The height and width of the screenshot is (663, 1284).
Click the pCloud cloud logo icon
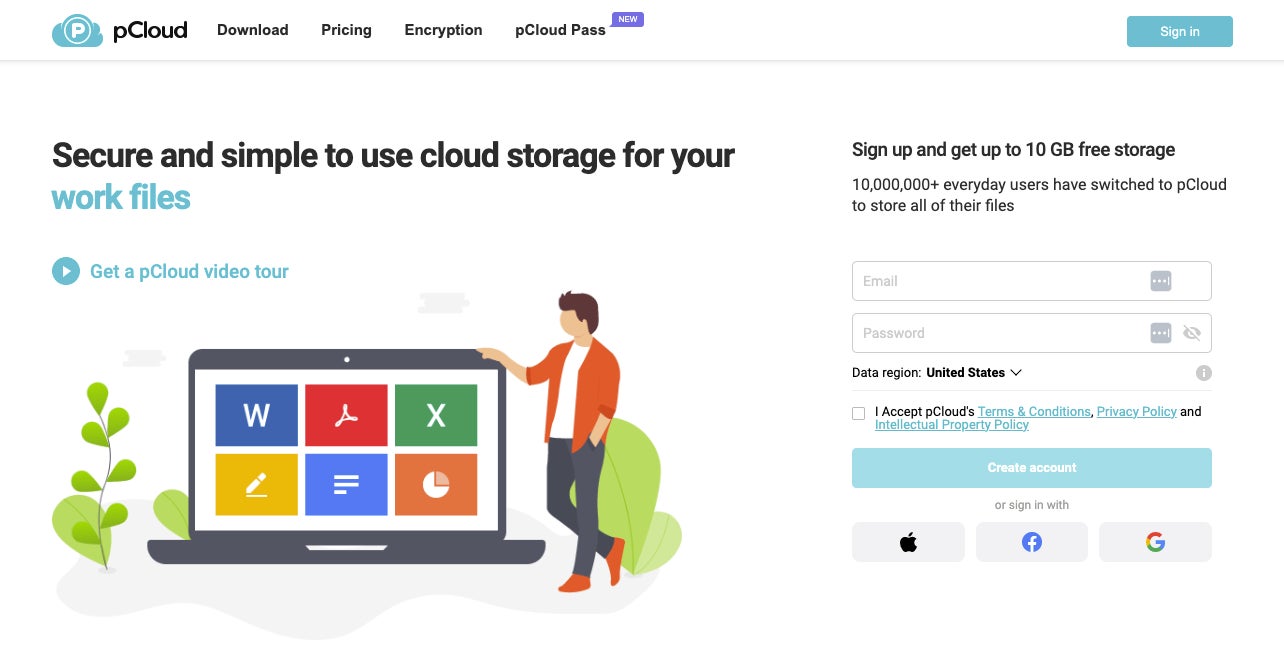tap(77, 31)
